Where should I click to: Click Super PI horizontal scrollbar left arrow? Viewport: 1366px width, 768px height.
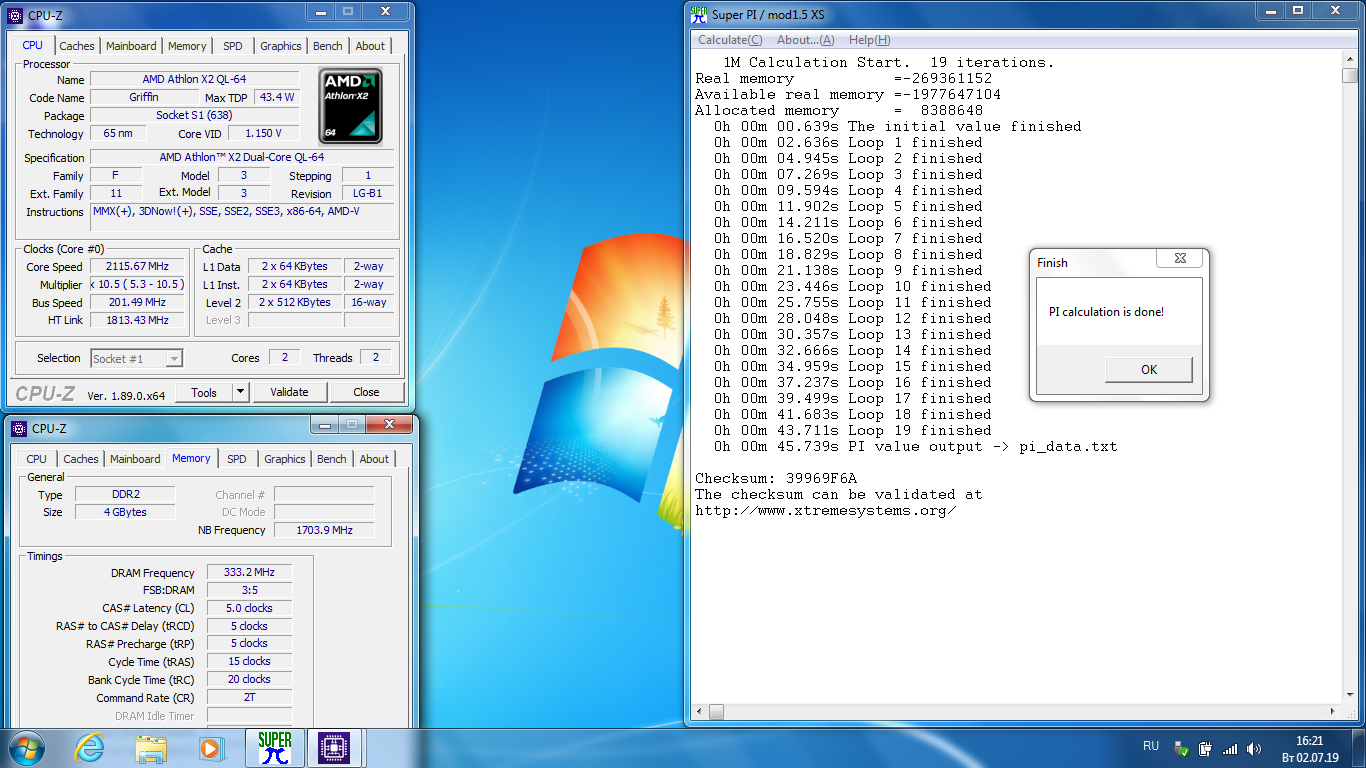coord(700,713)
